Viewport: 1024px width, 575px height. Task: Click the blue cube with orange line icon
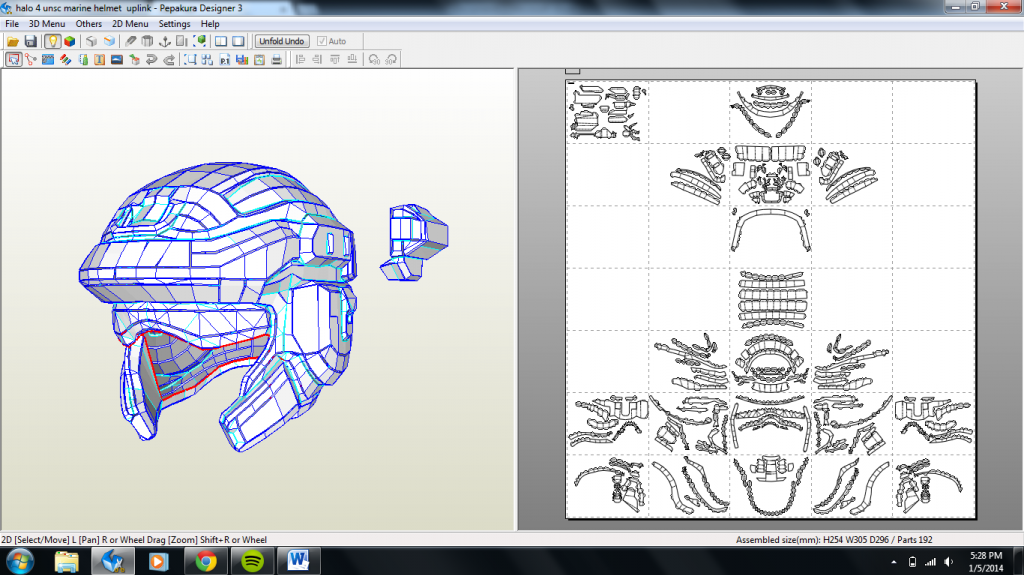tap(109, 41)
